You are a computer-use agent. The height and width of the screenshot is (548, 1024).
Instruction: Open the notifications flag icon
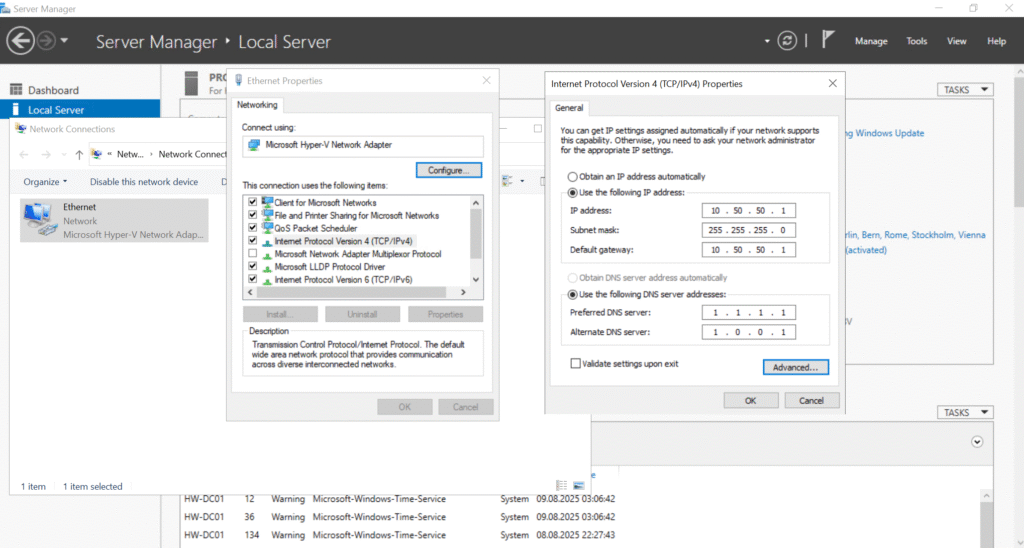[x=828, y=40]
